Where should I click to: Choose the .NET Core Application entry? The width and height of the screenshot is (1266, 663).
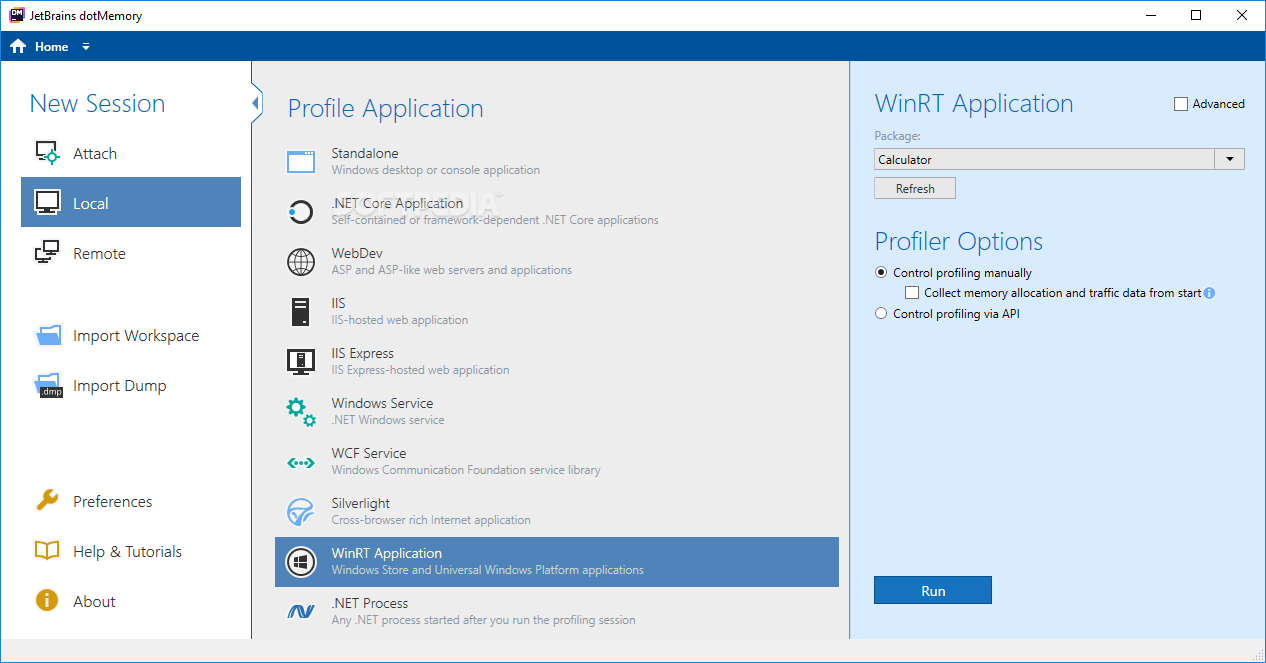coord(557,211)
